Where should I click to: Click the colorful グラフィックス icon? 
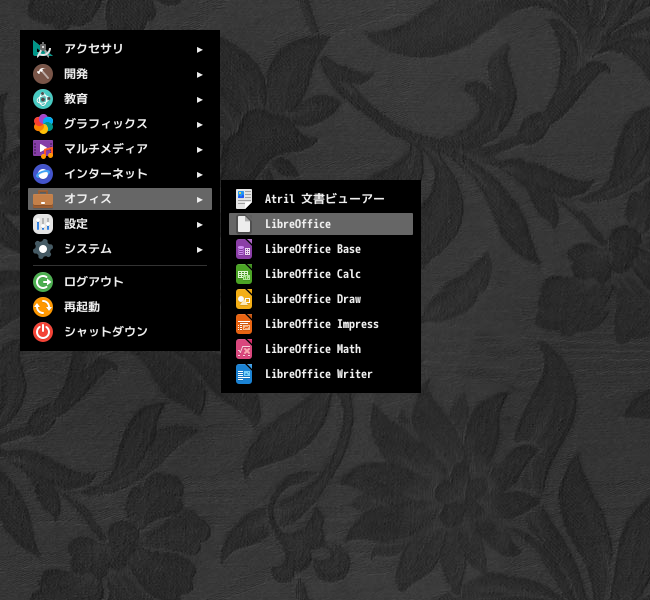pyautogui.click(x=43, y=124)
